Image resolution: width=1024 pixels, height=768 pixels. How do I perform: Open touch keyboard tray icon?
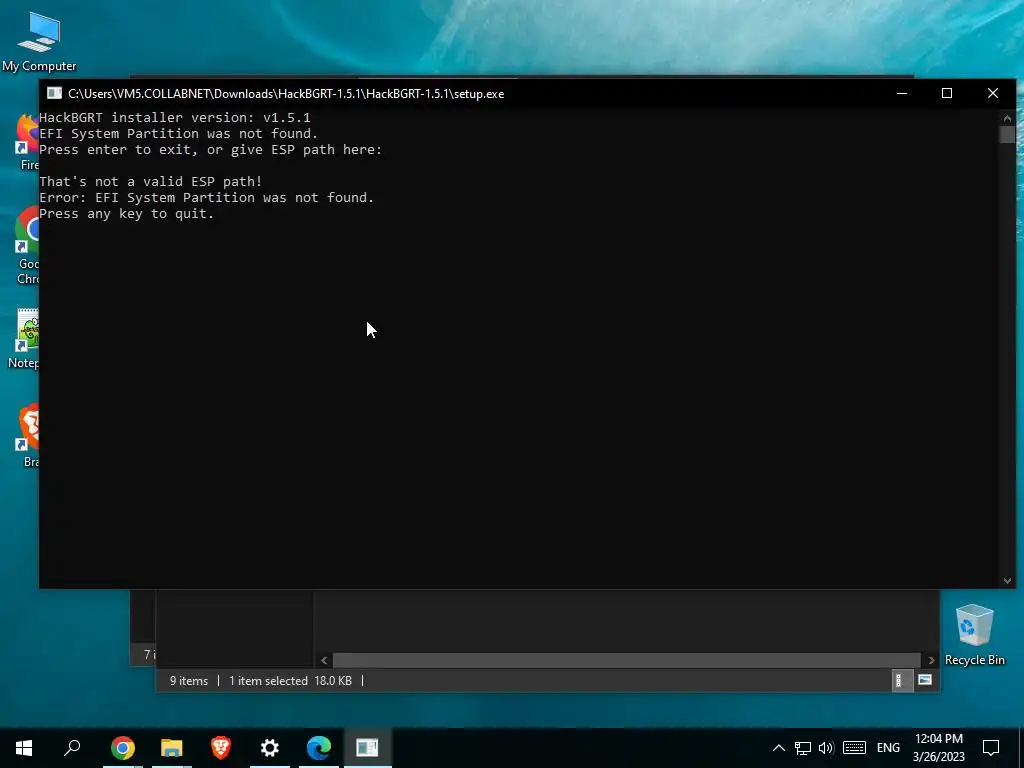pyautogui.click(x=854, y=748)
